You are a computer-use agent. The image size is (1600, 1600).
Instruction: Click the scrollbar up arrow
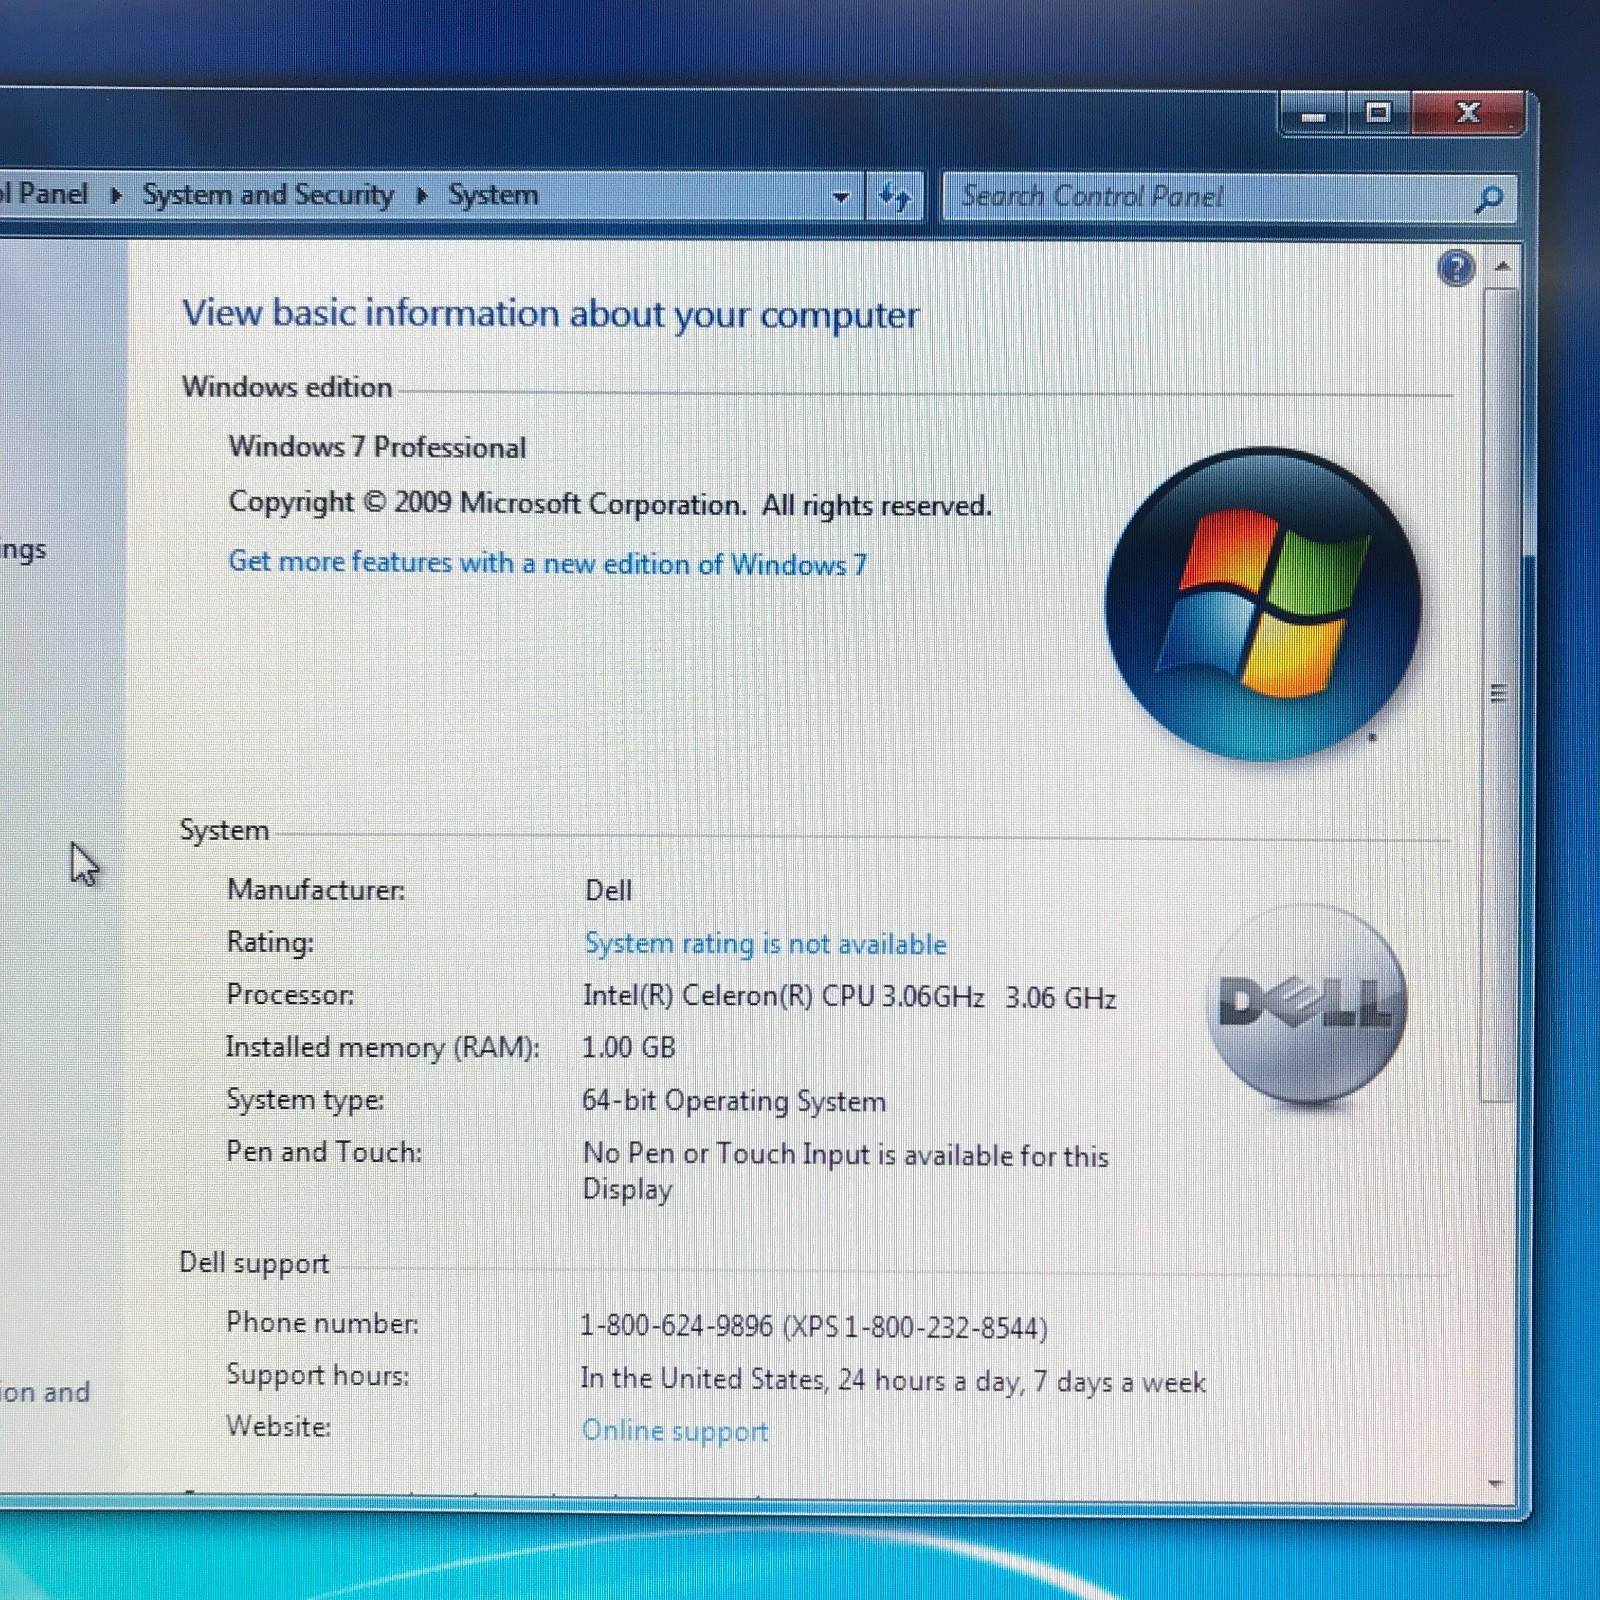pyautogui.click(x=1502, y=267)
